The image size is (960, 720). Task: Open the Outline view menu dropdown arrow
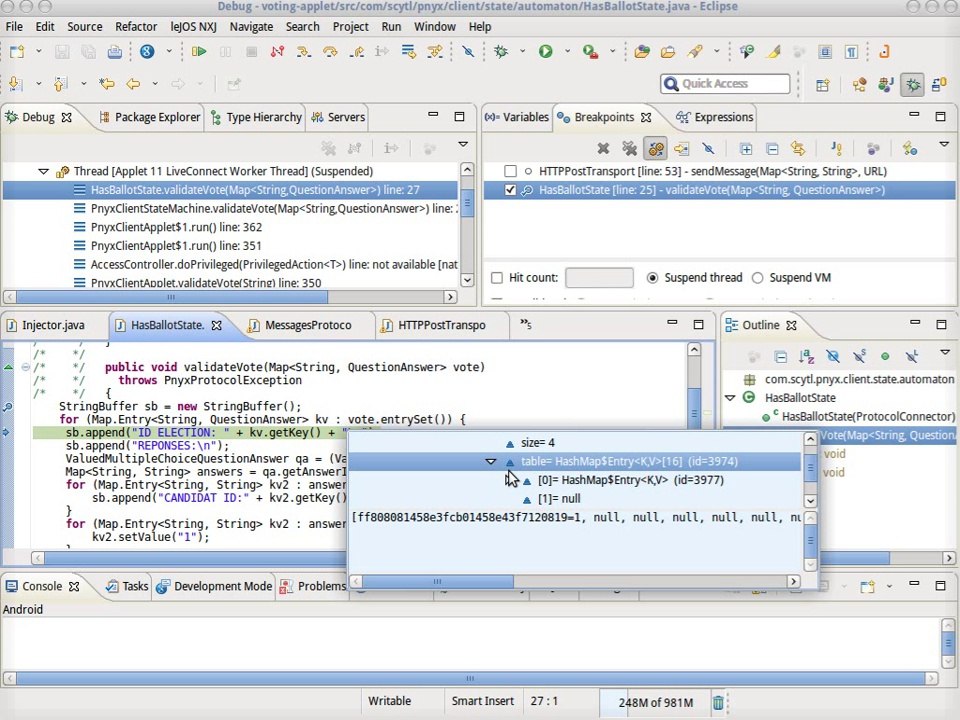[x=945, y=352]
